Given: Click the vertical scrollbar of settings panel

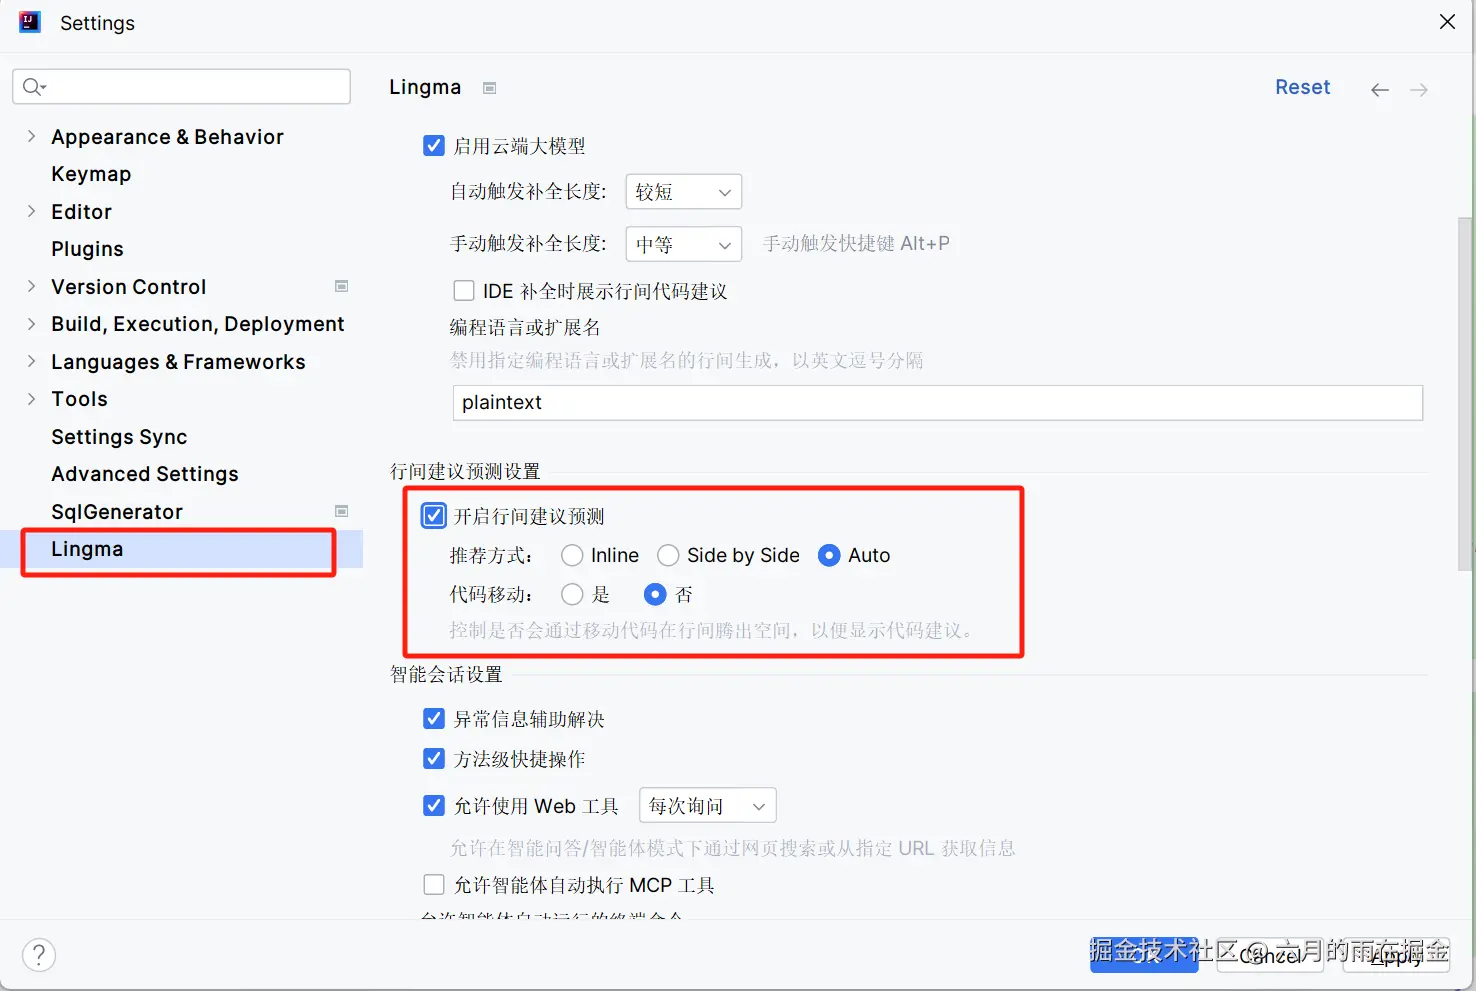Looking at the screenshot, I should coord(1465,393).
